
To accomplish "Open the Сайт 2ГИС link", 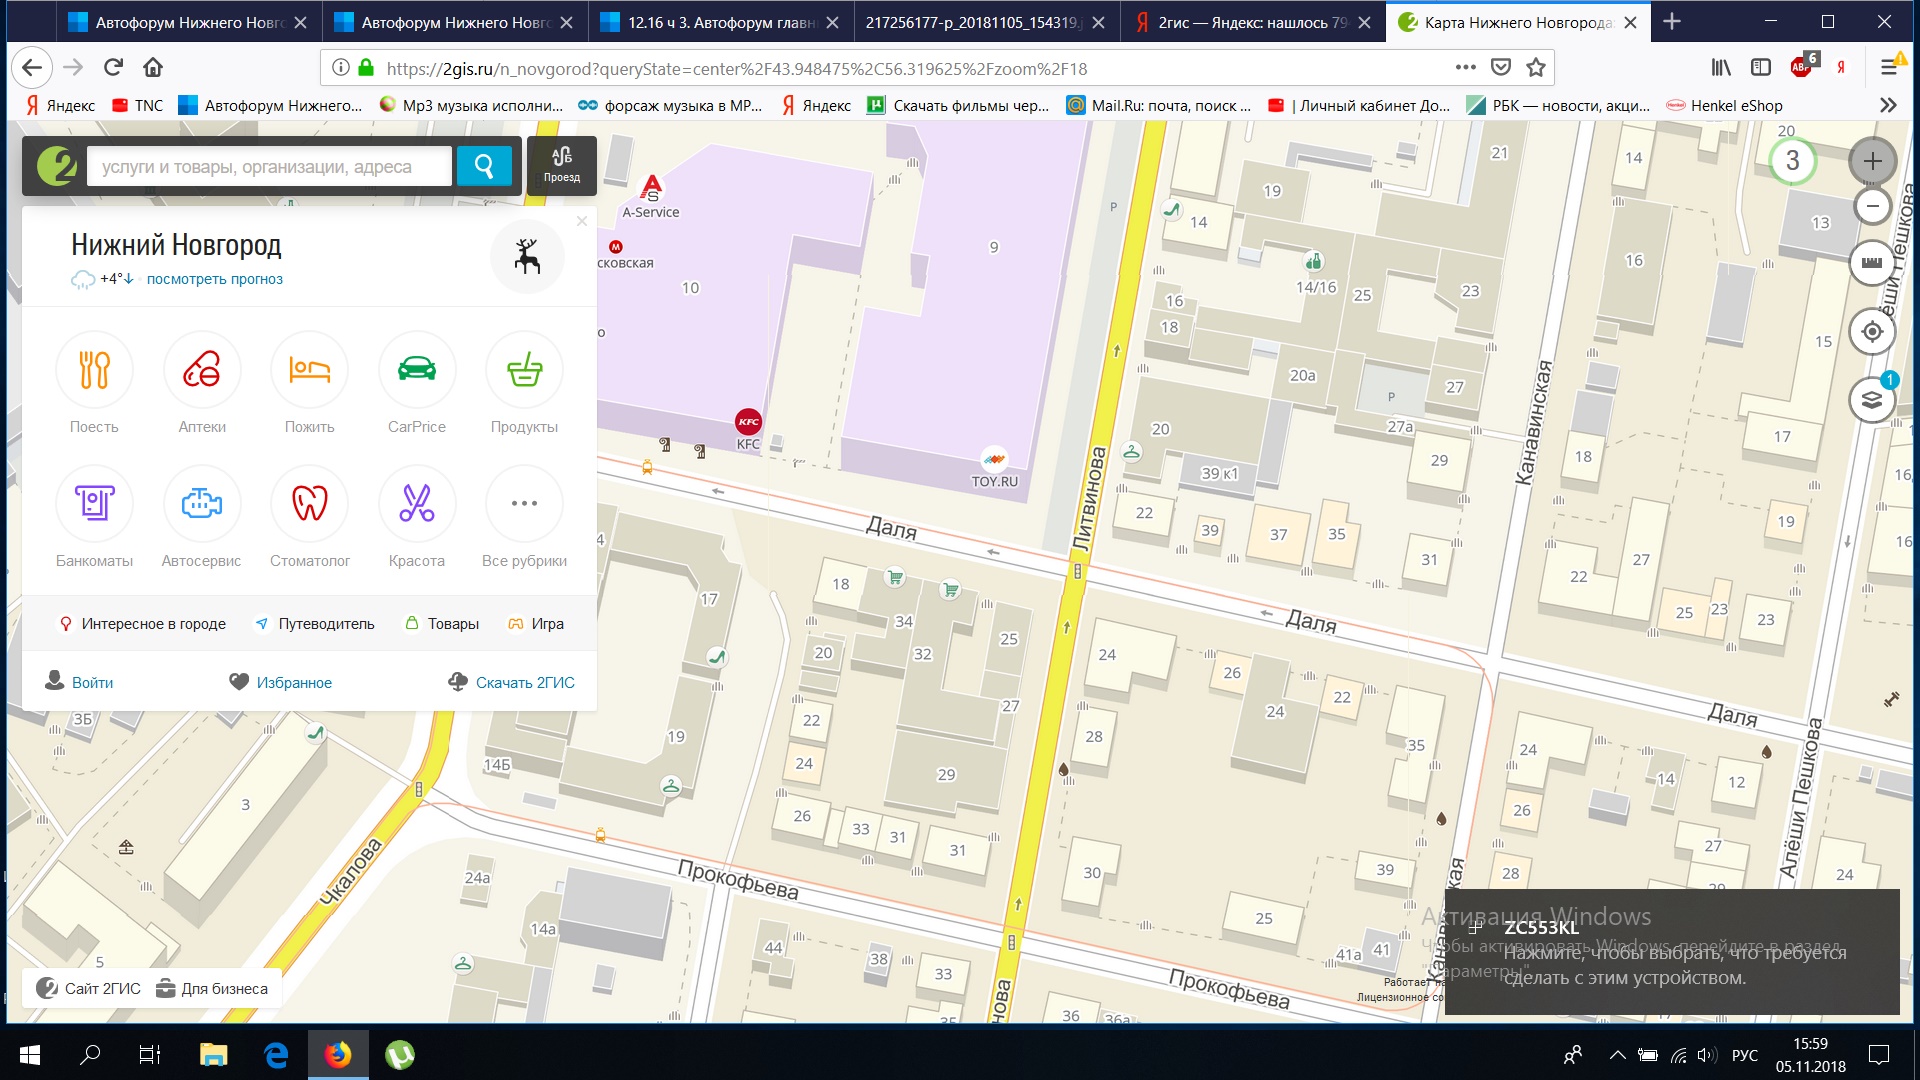I will [x=89, y=988].
